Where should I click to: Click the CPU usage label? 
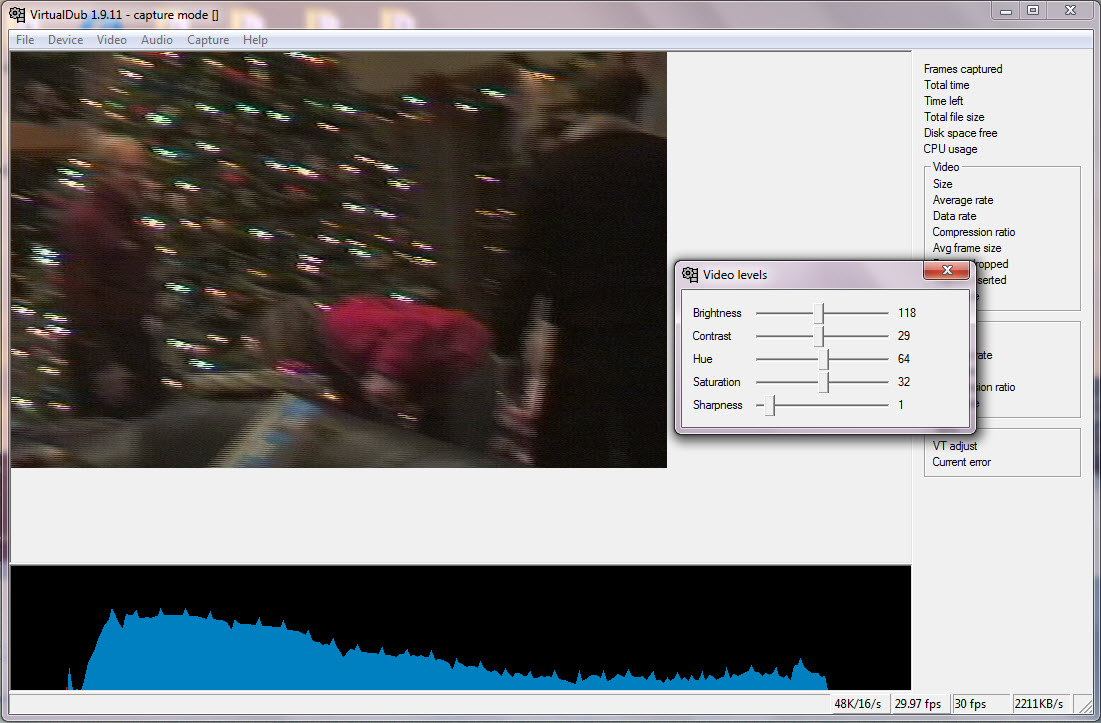click(950, 150)
